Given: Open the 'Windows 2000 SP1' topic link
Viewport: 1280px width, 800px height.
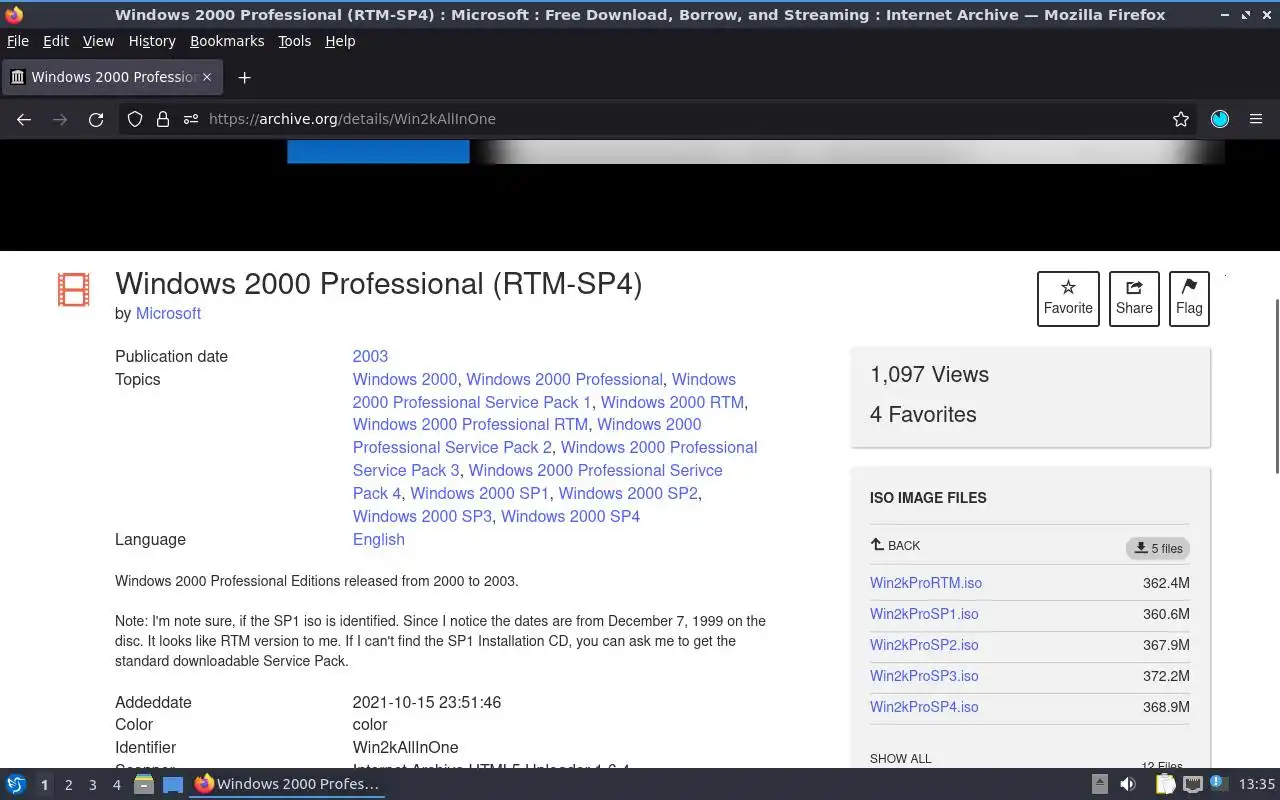Looking at the screenshot, I should [480, 493].
